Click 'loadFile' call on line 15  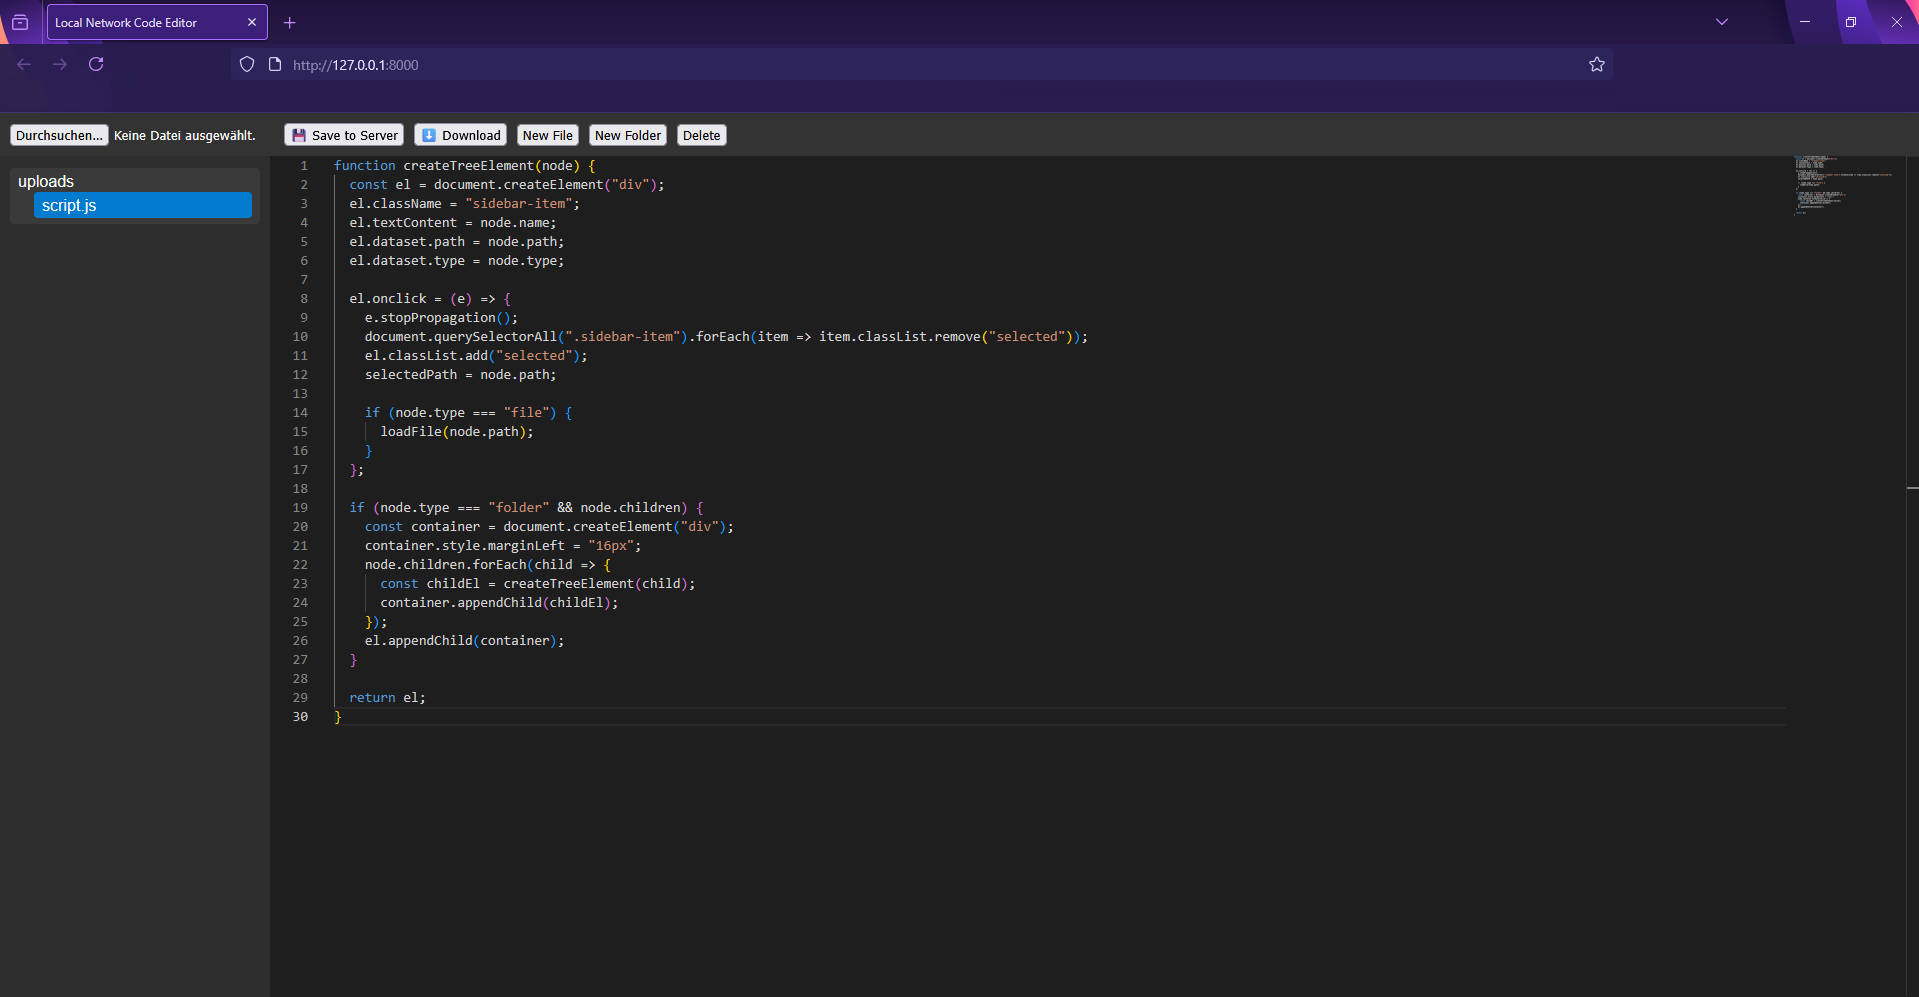pos(411,432)
